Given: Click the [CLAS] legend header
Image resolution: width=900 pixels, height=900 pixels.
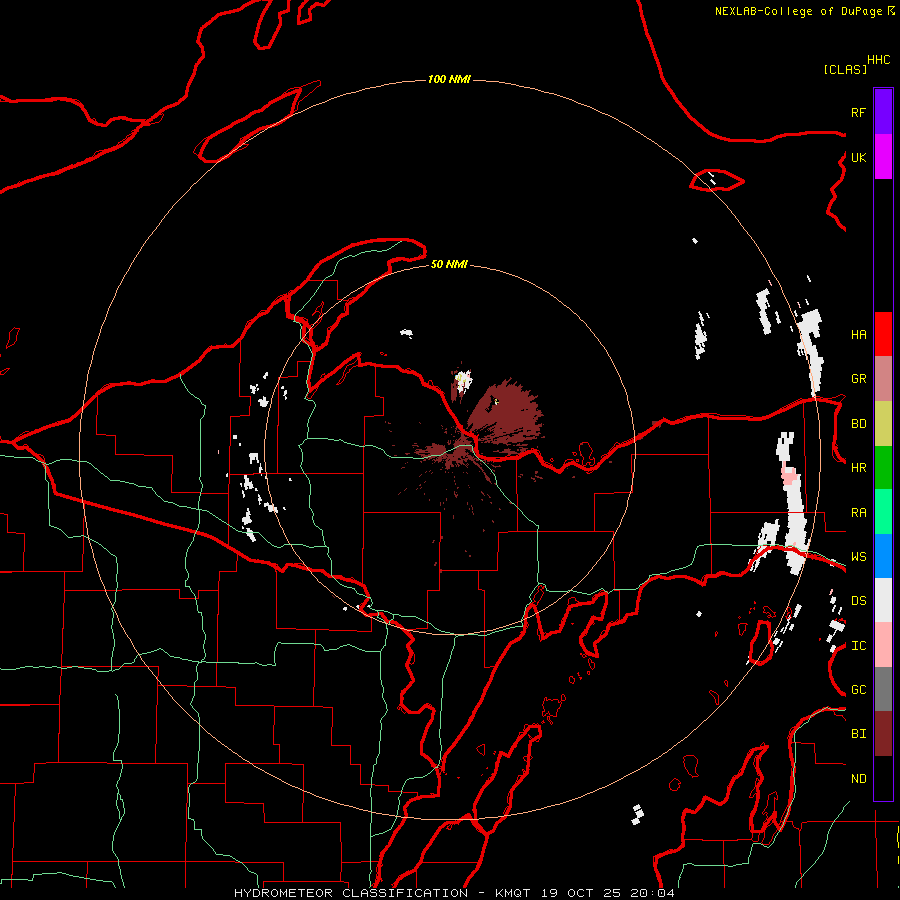Looking at the screenshot, I should [x=845, y=69].
